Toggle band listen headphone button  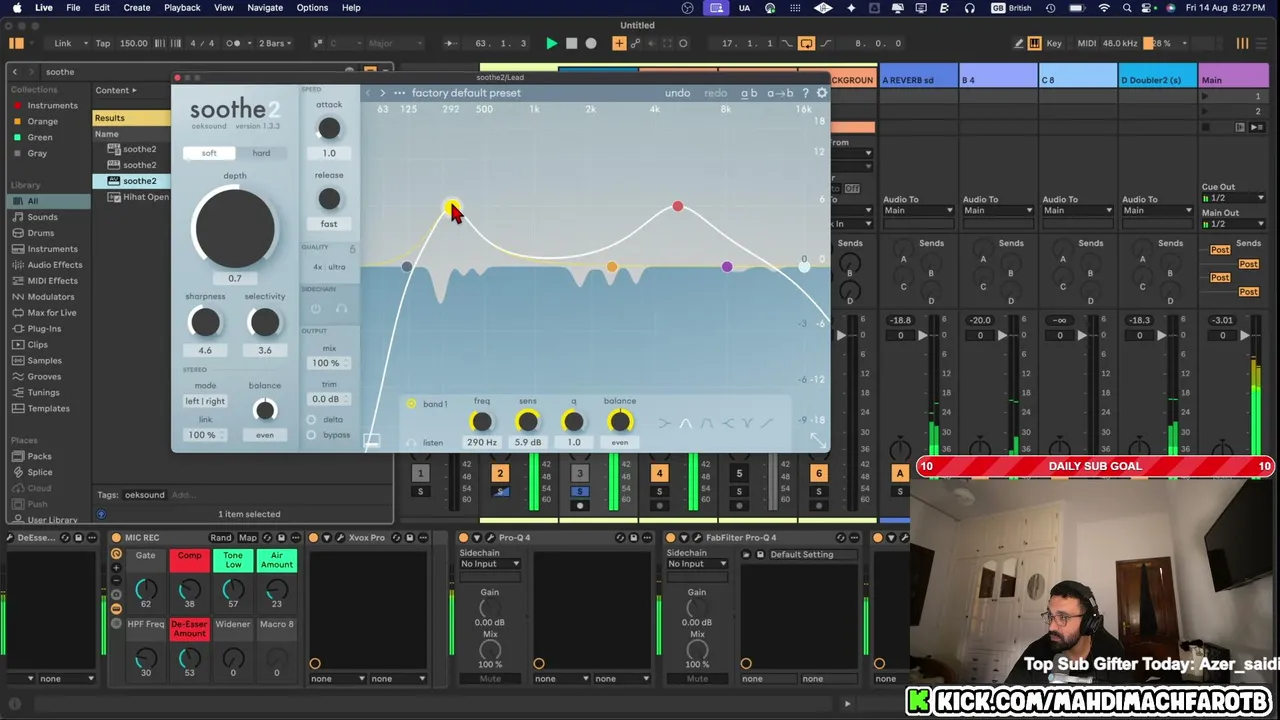(411, 442)
